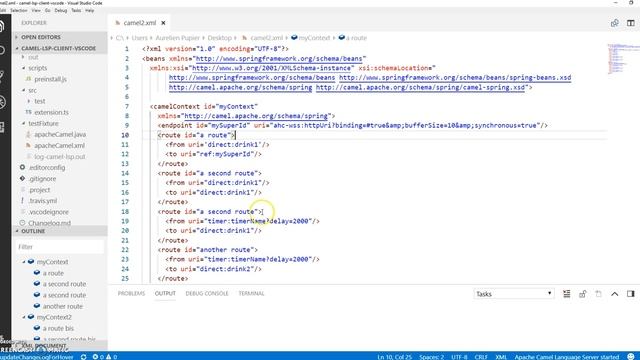Viewport: 640px width, 360px height.
Task: Open the Tasks output channel dropdown
Action: 514,294
